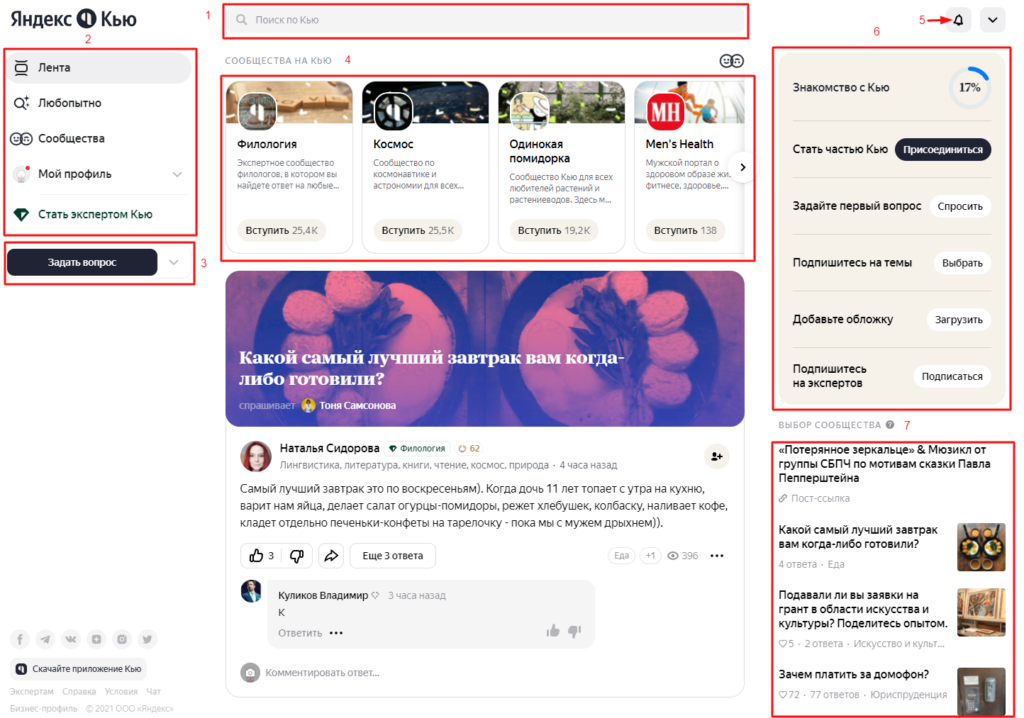Show Еще 3 ответа
Viewport: 1024px width, 718px height.
[392, 556]
